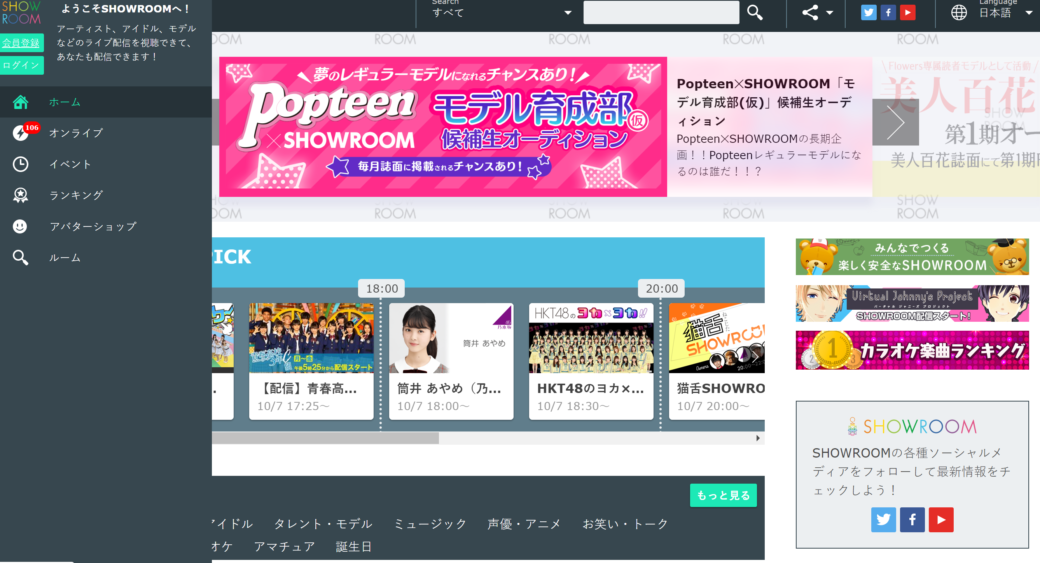Advance the banner carousel with the right arrow
The height and width of the screenshot is (563, 1040).
(895, 122)
